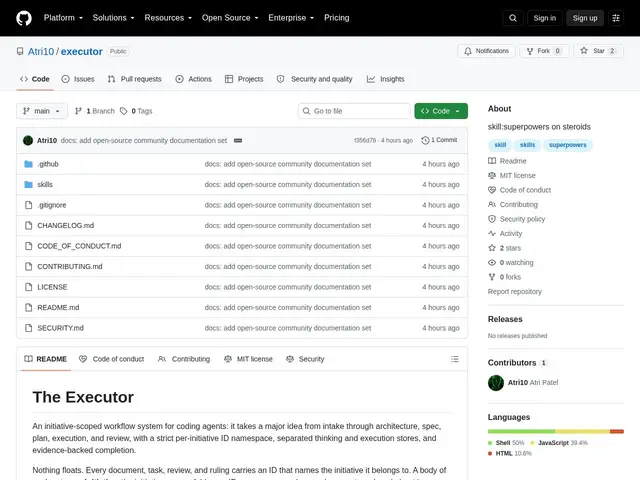Click the skills topic tag
This screenshot has width=640, height=480.
(x=527, y=145)
